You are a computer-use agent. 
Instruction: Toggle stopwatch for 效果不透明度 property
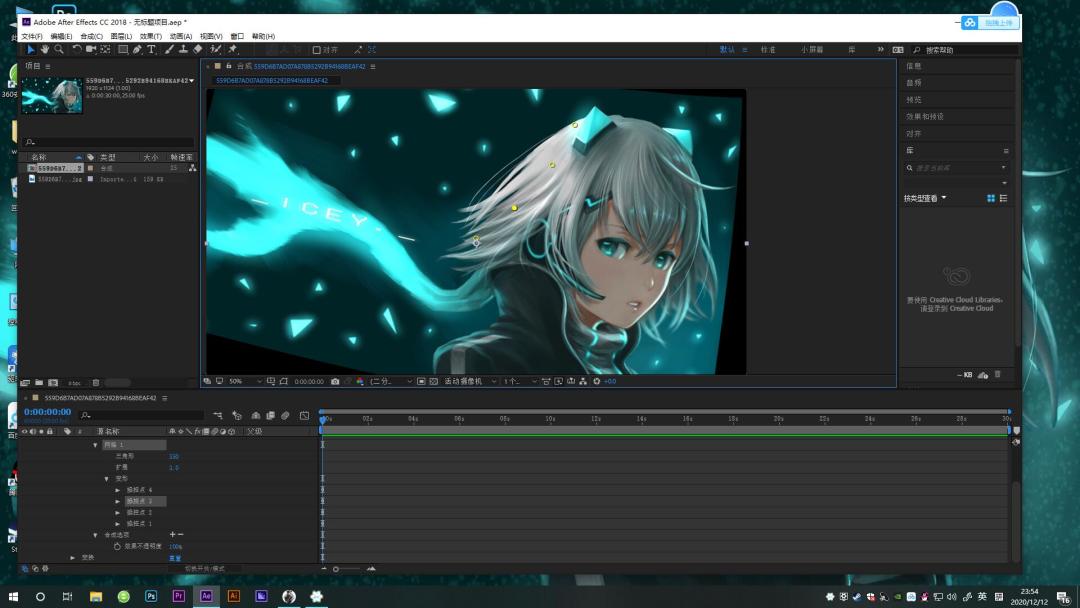coord(117,546)
